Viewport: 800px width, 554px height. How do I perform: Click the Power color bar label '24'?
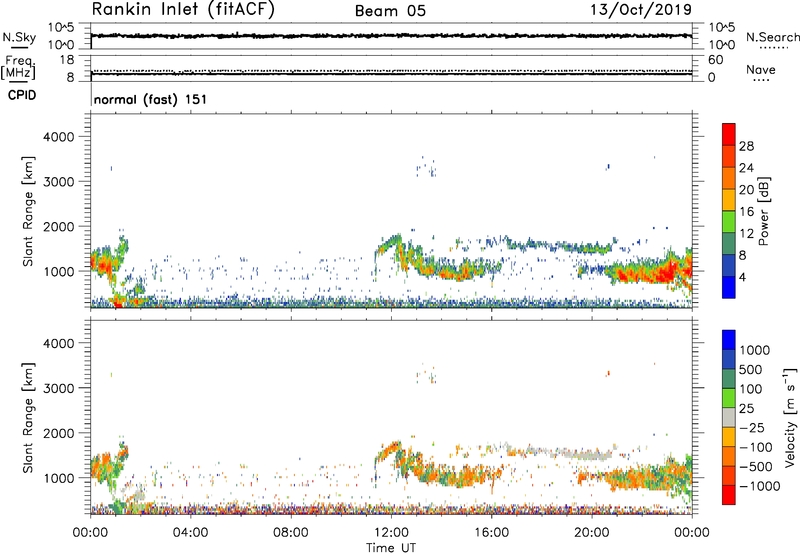pyautogui.click(x=746, y=168)
